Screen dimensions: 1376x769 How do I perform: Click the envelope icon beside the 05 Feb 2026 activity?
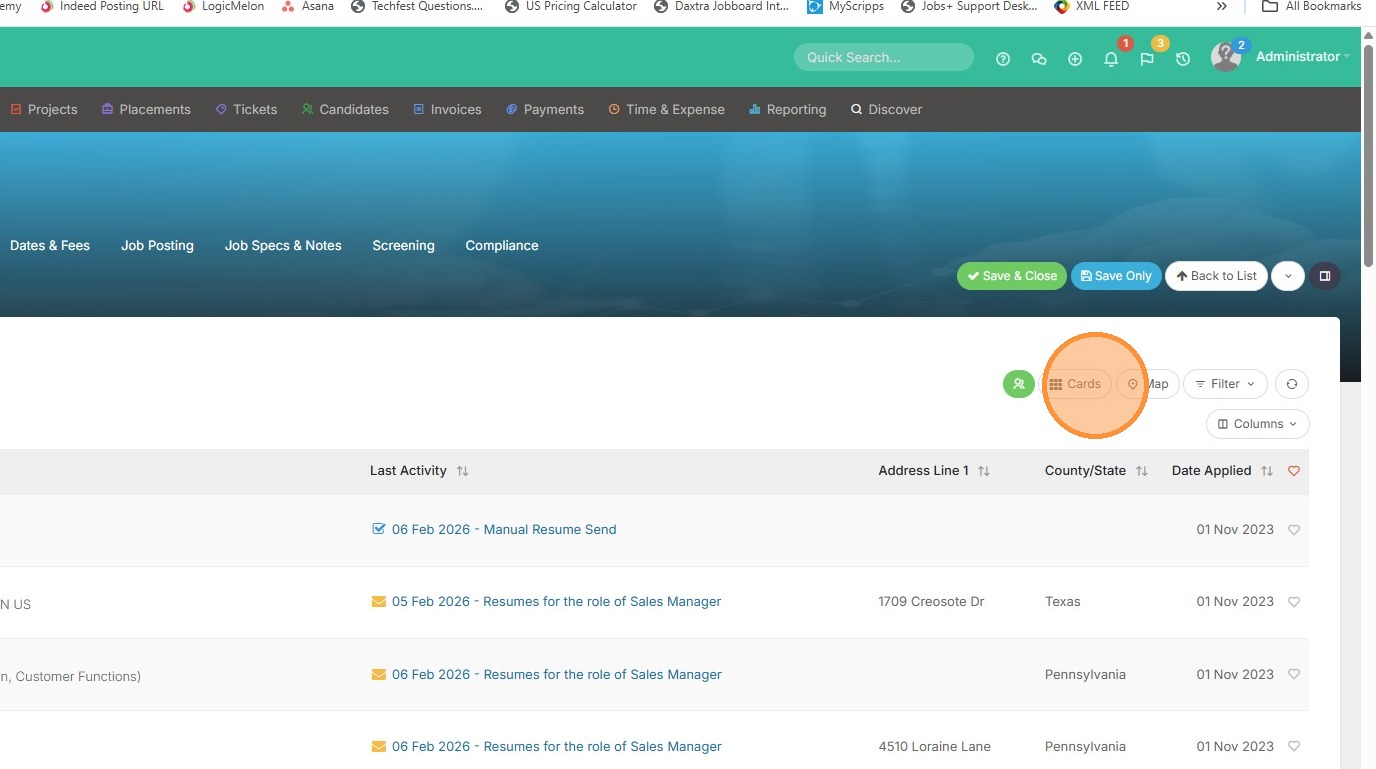tap(379, 602)
